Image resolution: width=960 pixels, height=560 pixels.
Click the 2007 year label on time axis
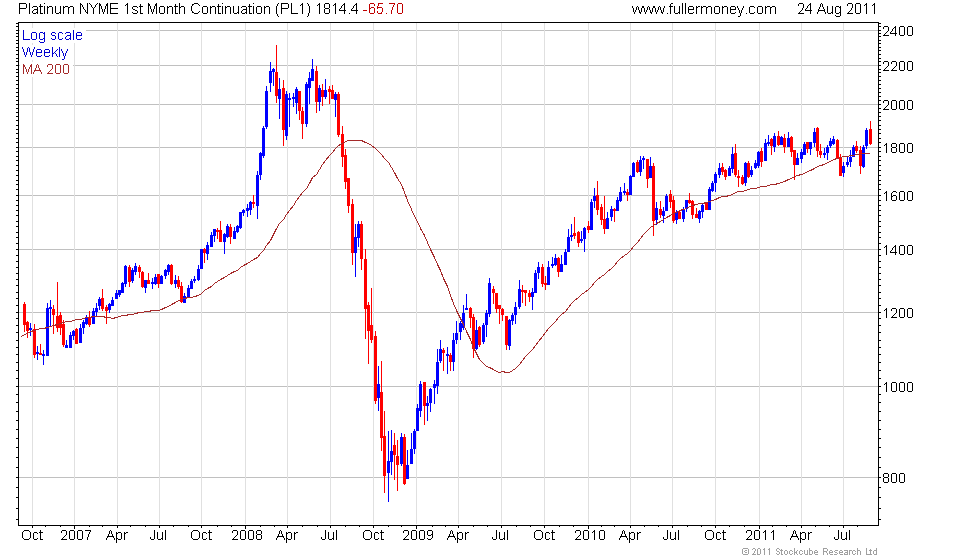click(x=76, y=535)
